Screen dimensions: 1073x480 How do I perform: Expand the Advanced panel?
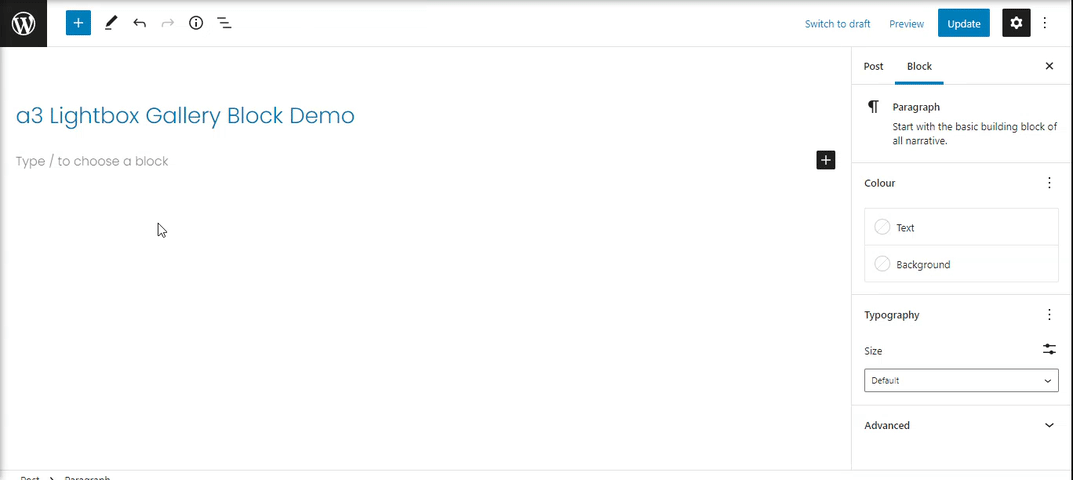pyautogui.click(x=961, y=425)
